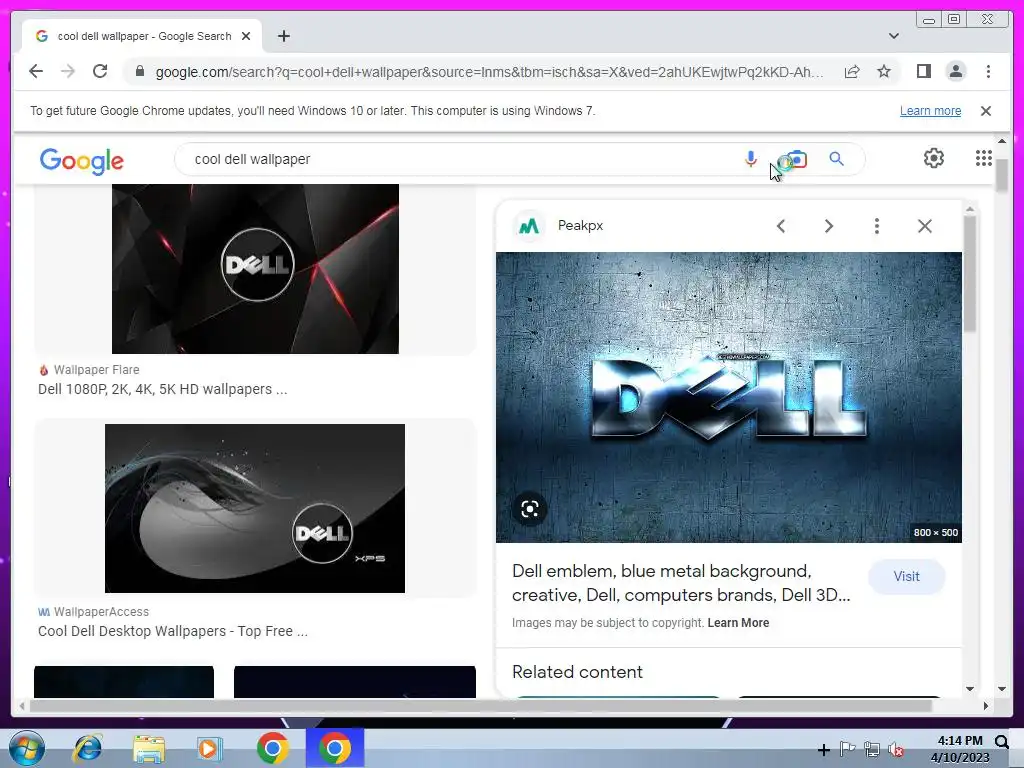The image size is (1024, 768).
Task: Click the WallpaperAccess source label
Action: (101, 612)
